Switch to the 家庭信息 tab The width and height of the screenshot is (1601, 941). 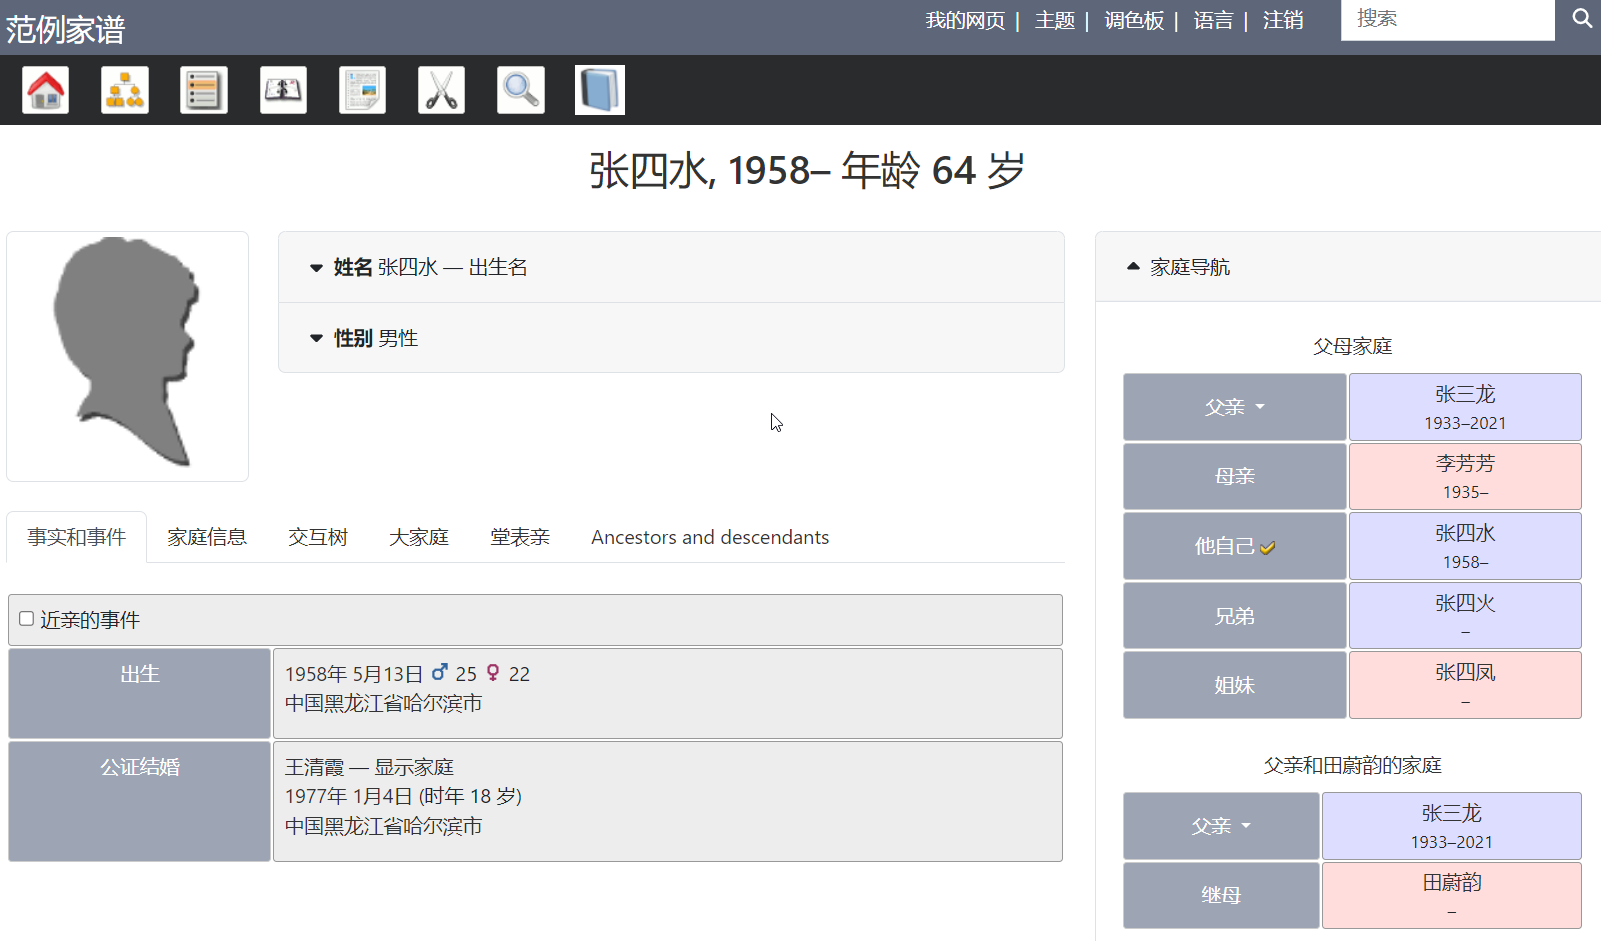point(207,537)
